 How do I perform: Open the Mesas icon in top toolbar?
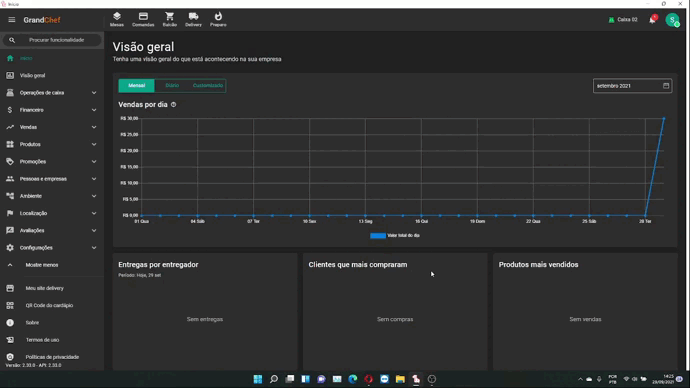coord(117,19)
